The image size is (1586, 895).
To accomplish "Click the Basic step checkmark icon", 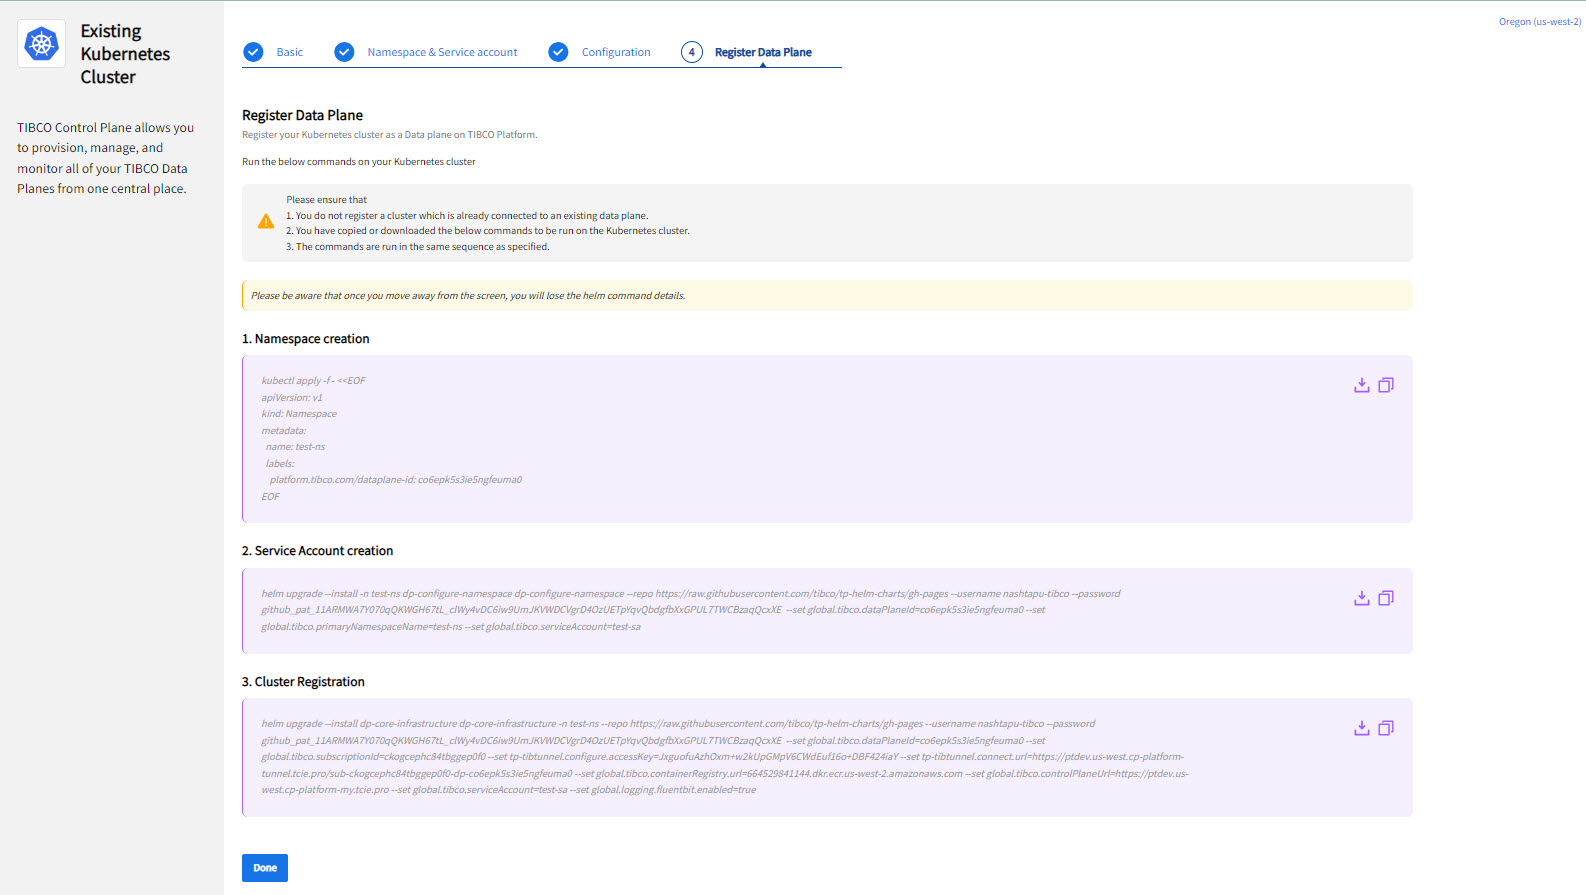I will coord(254,52).
